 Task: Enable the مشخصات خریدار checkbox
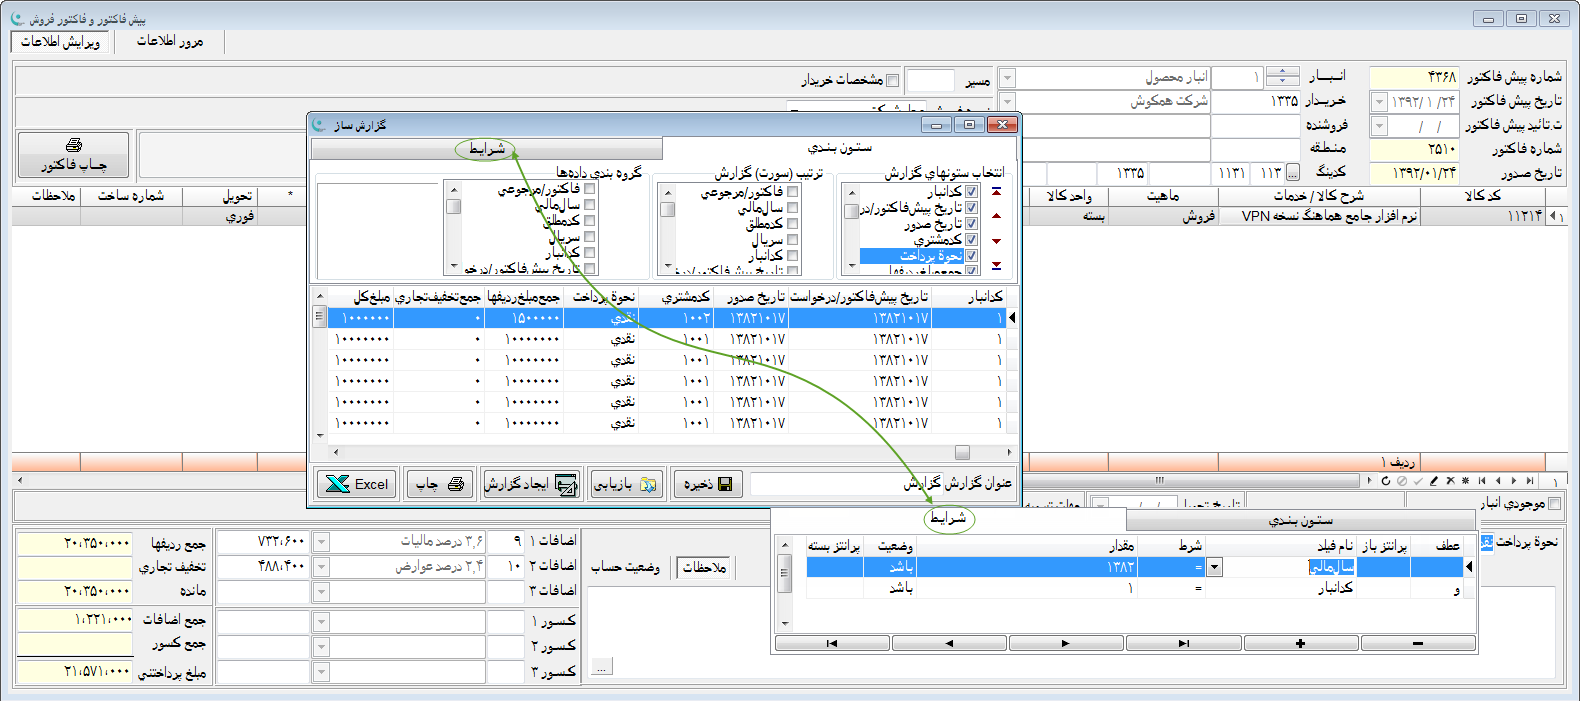point(893,80)
